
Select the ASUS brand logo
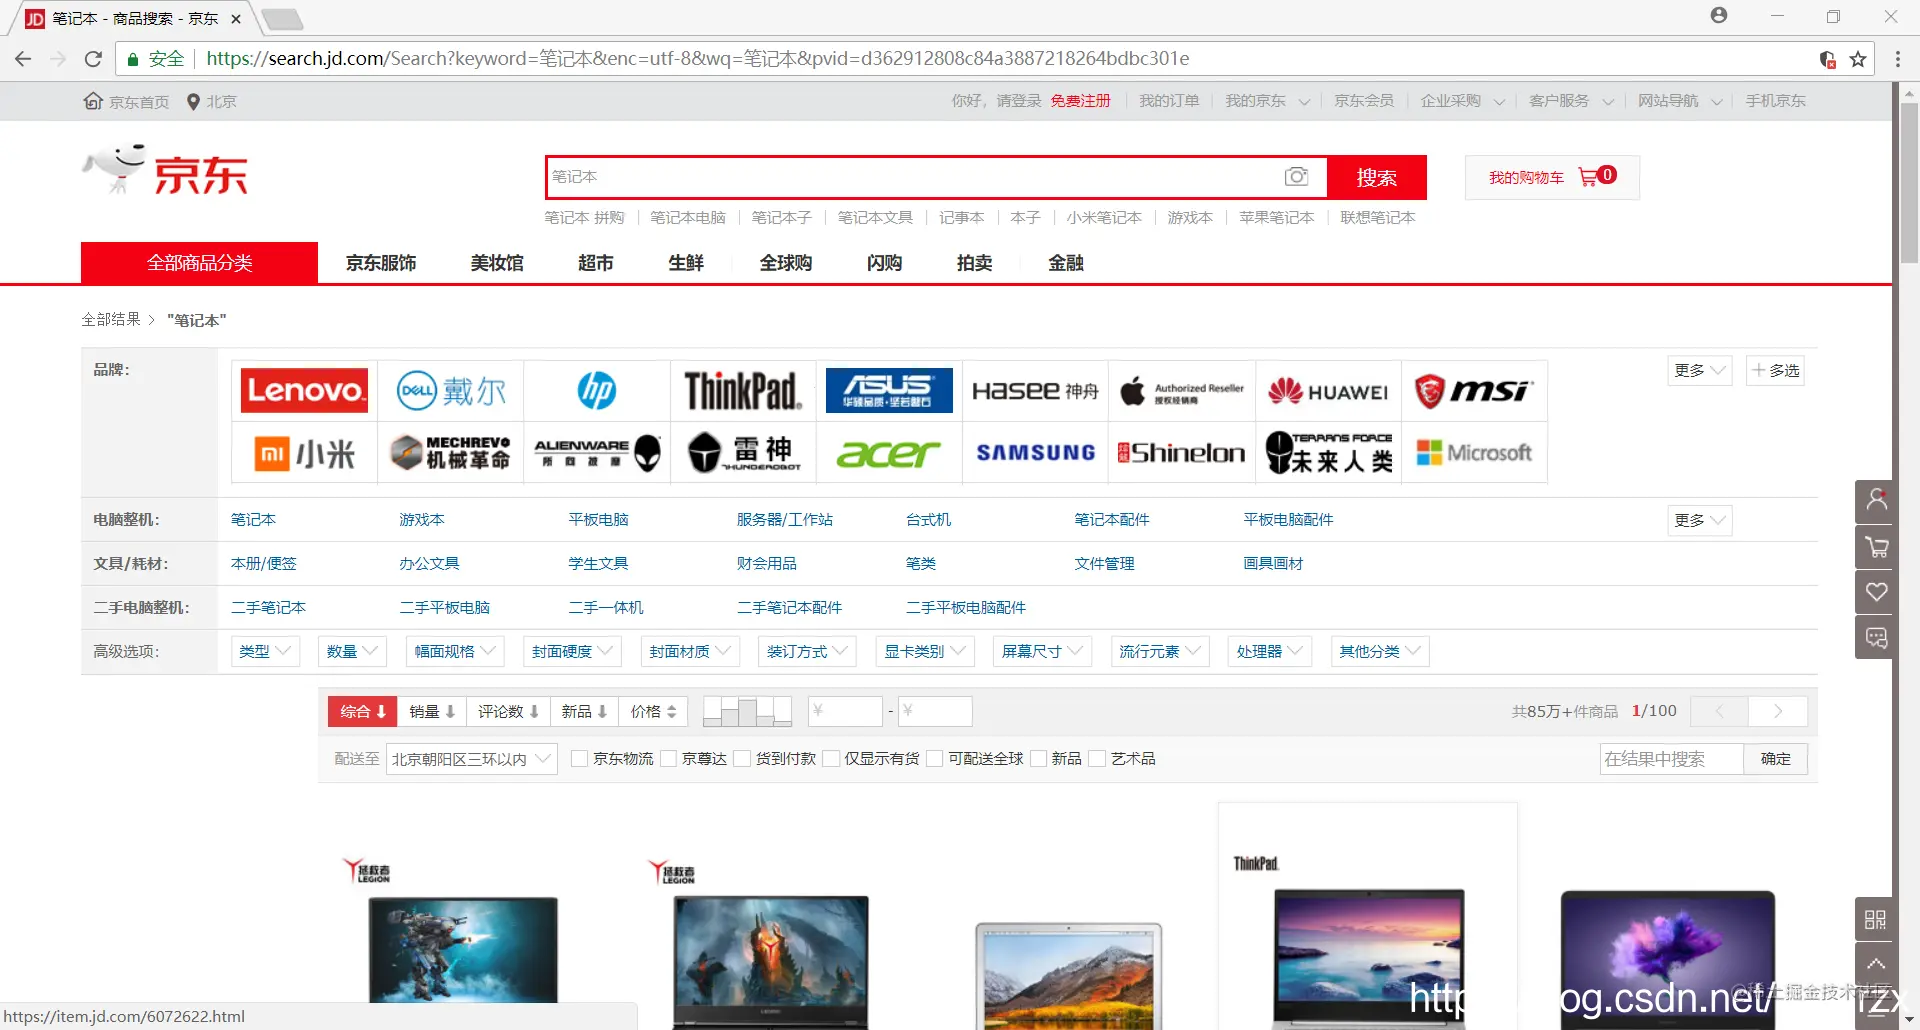(889, 390)
